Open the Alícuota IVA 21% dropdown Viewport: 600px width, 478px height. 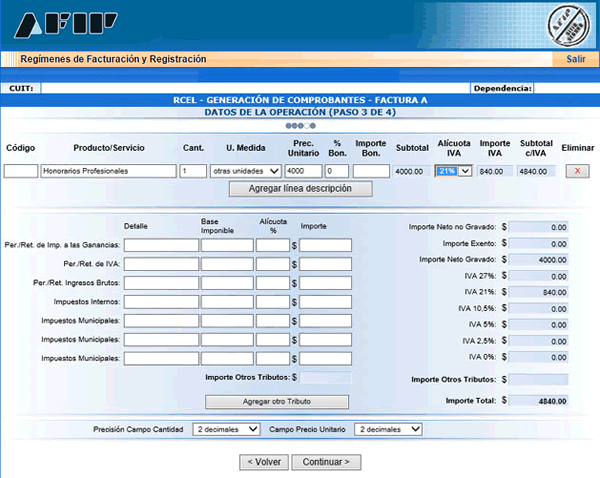click(453, 171)
